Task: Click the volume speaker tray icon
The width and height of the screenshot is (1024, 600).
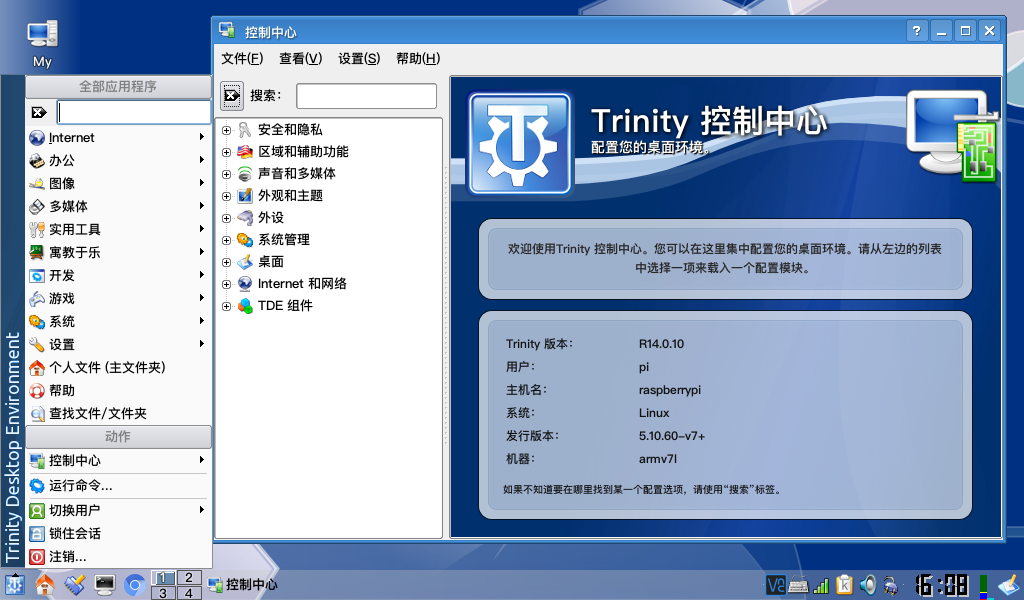Action: click(868, 585)
